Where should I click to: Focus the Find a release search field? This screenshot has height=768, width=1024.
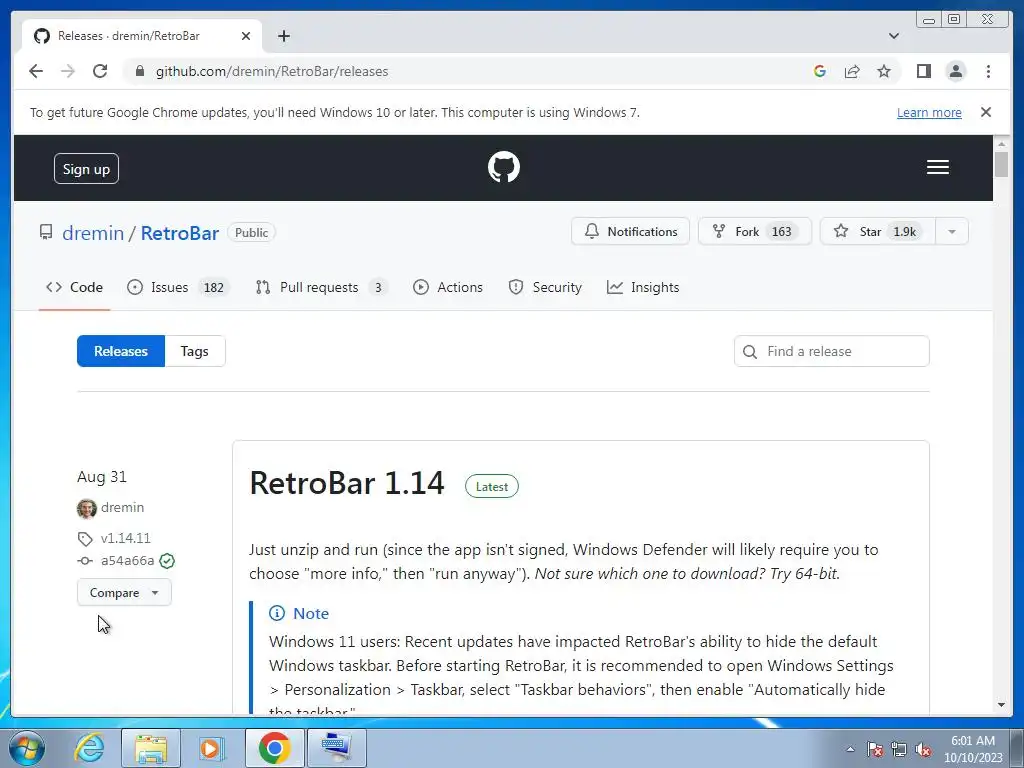coord(831,351)
